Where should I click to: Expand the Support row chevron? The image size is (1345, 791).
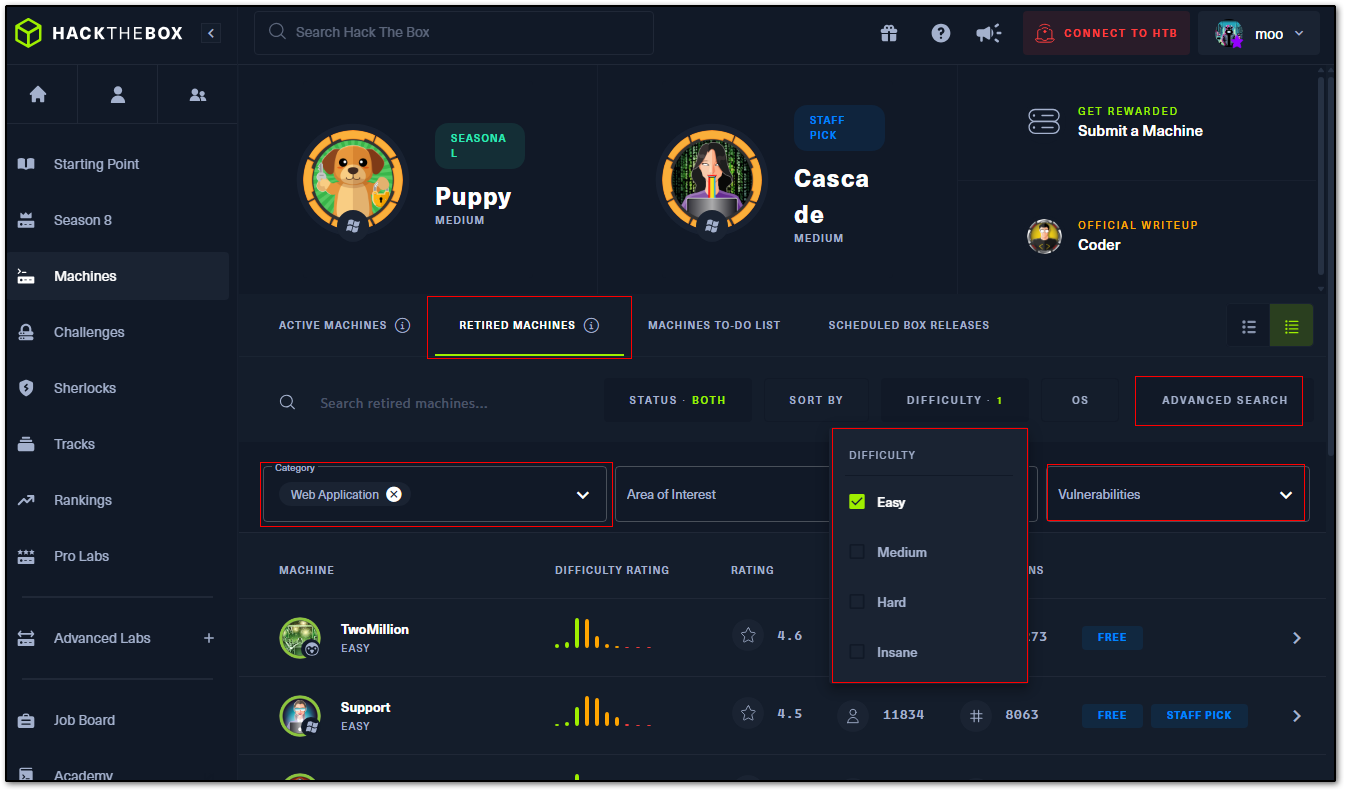coord(1297,716)
